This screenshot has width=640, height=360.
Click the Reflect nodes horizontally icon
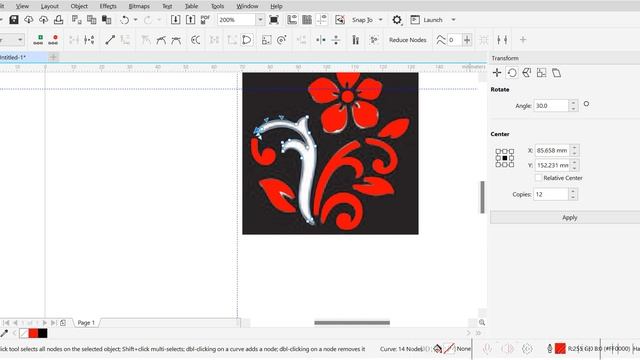click(x=321, y=40)
